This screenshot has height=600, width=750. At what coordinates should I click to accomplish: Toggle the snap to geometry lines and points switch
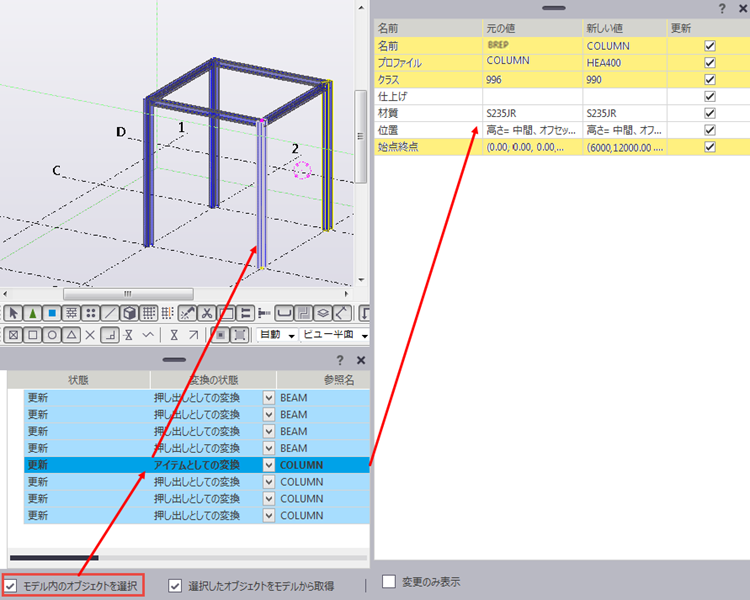(x=240, y=335)
